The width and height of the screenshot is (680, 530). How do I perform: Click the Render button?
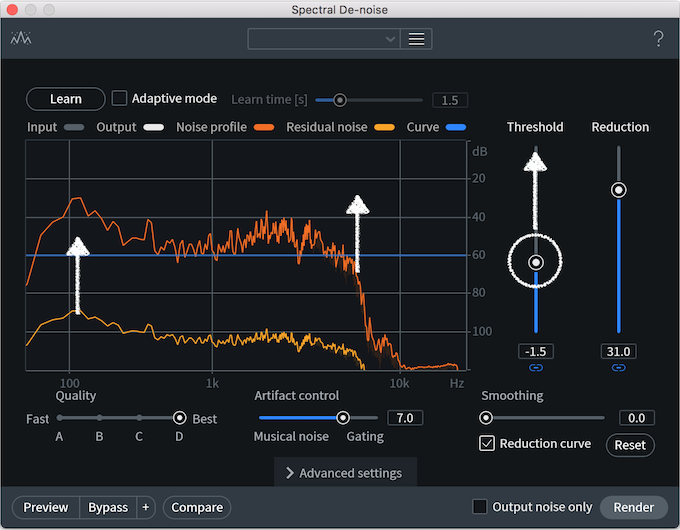634,507
